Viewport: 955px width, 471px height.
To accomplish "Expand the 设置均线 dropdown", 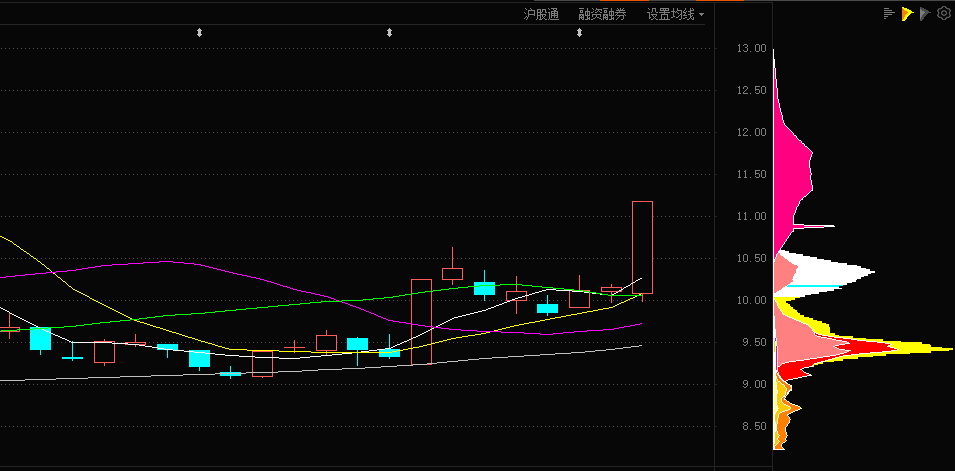I will tap(671, 14).
